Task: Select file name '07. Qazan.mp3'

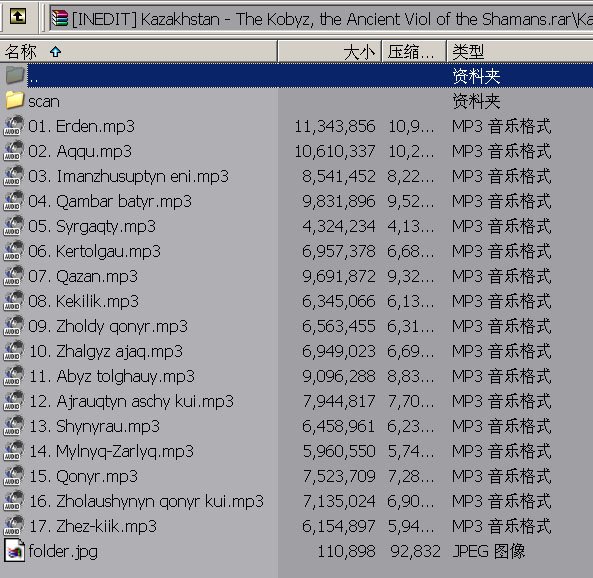Action: [83, 276]
